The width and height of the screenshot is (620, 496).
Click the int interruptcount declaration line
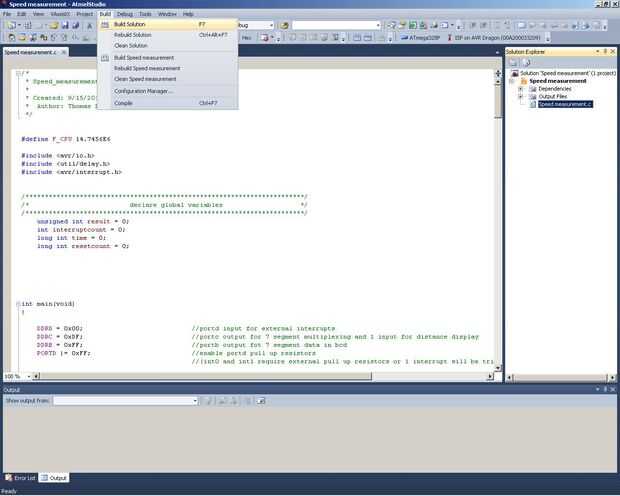pyautogui.click(x=81, y=230)
